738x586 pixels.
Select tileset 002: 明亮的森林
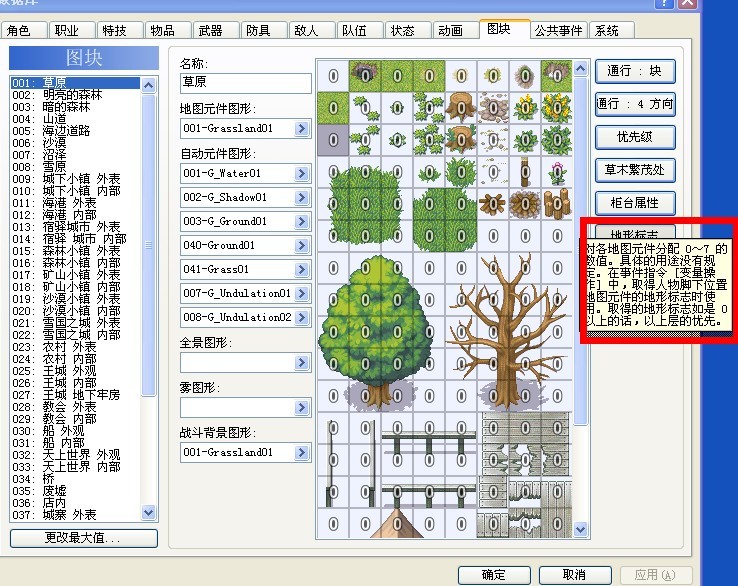coord(75,95)
